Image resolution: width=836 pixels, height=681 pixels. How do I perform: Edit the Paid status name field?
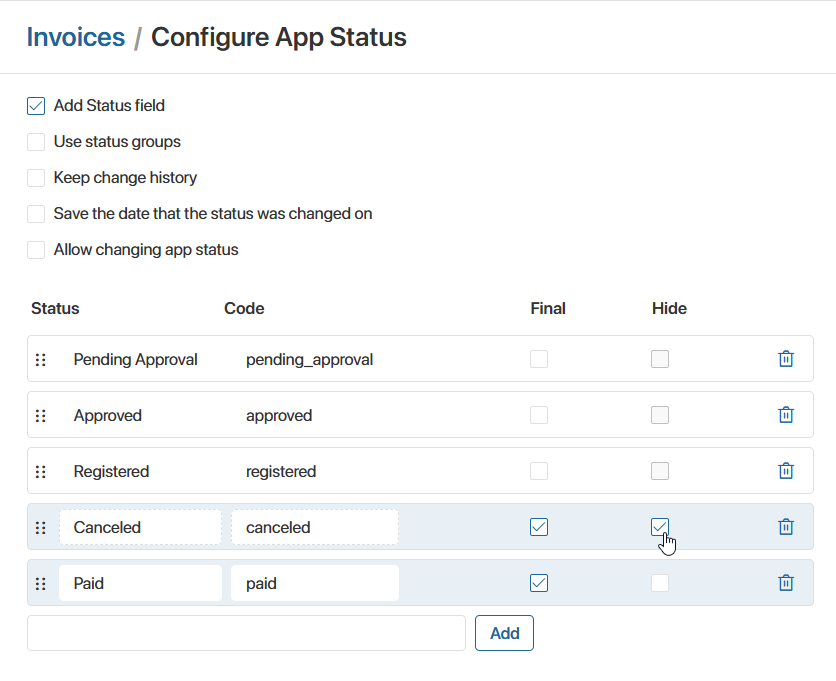(140, 583)
